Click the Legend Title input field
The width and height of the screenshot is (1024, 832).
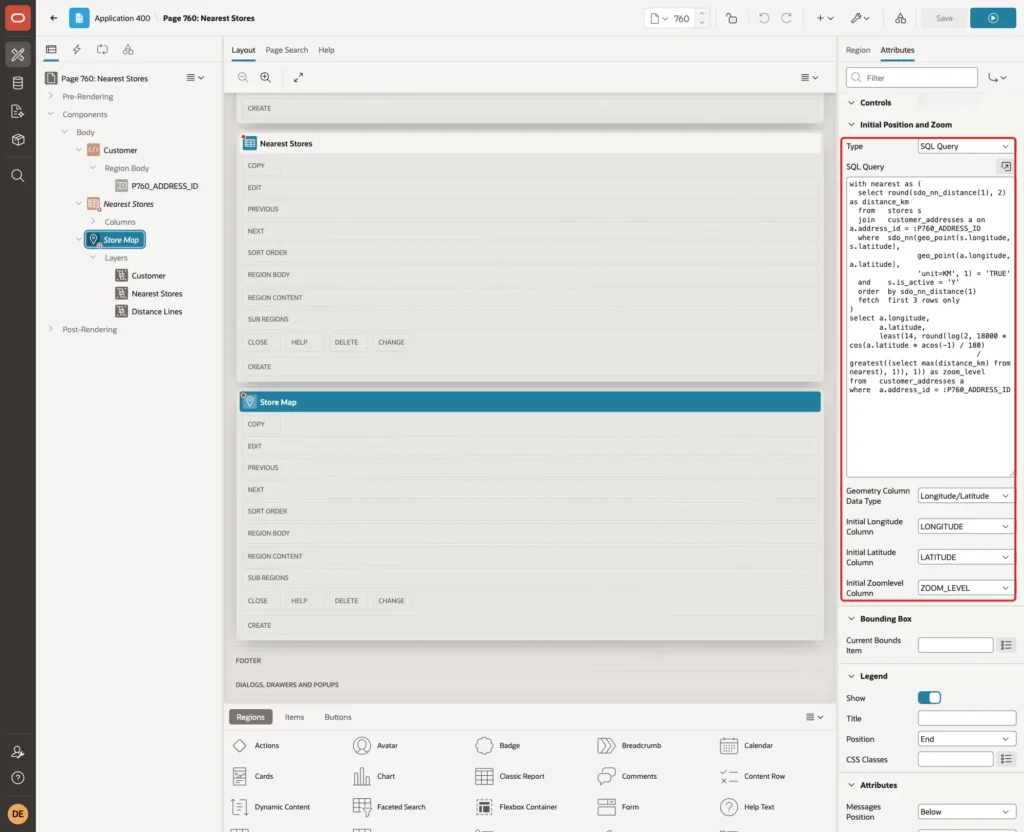pyautogui.click(x=967, y=718)
